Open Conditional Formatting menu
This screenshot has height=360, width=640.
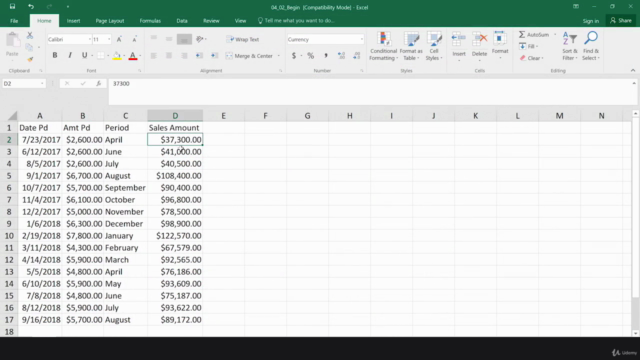click(x=383, y=47)
